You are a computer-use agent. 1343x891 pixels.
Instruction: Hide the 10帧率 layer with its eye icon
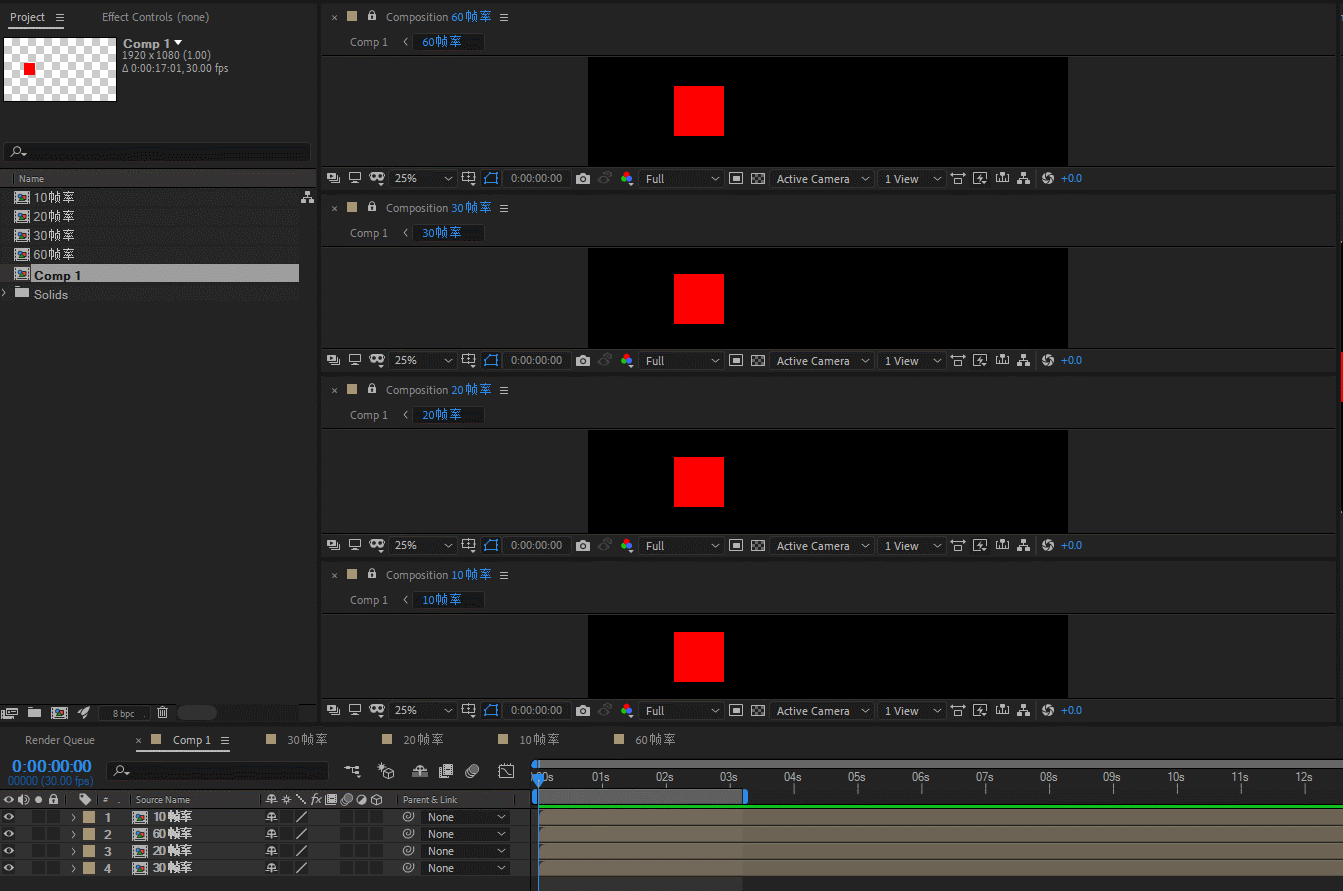9,817
